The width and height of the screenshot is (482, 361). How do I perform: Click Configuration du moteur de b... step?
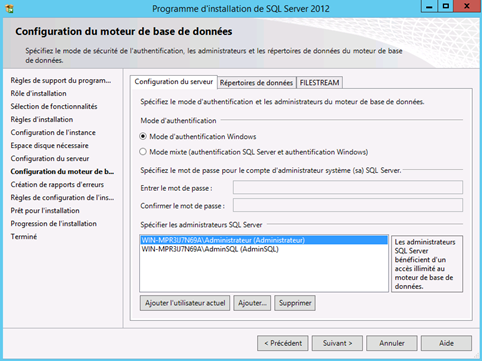point(62,171)
